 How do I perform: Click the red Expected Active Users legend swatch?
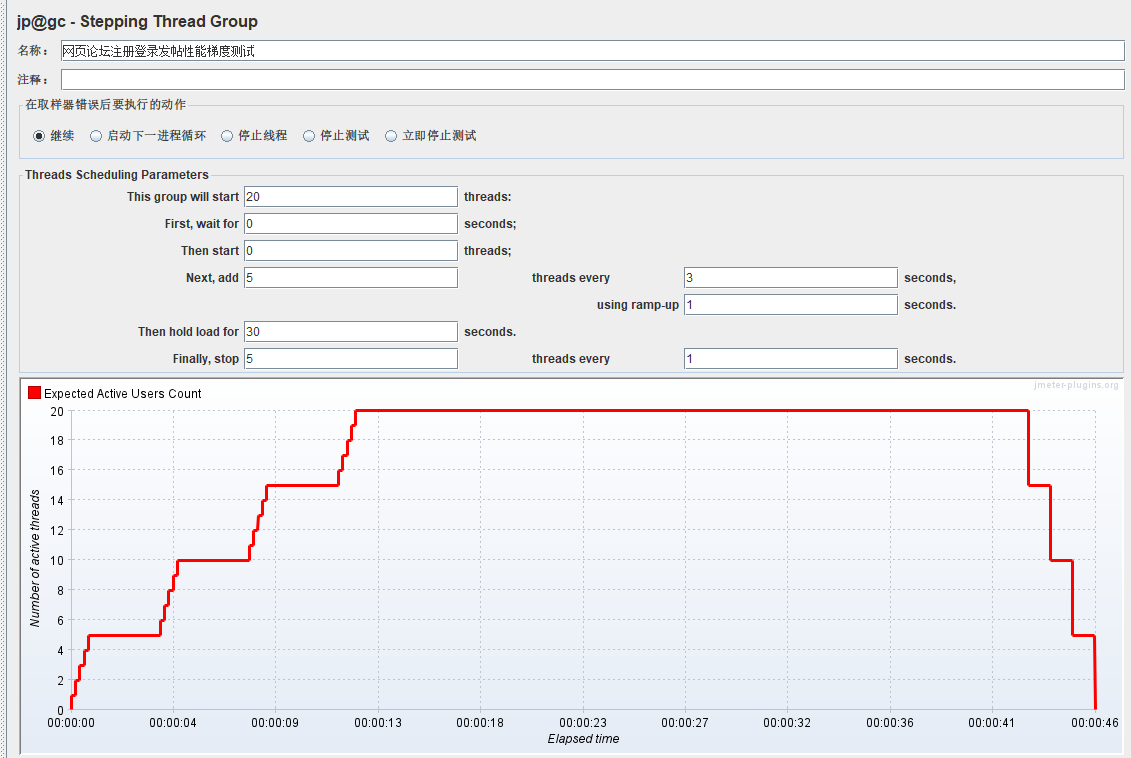[34, 392]
